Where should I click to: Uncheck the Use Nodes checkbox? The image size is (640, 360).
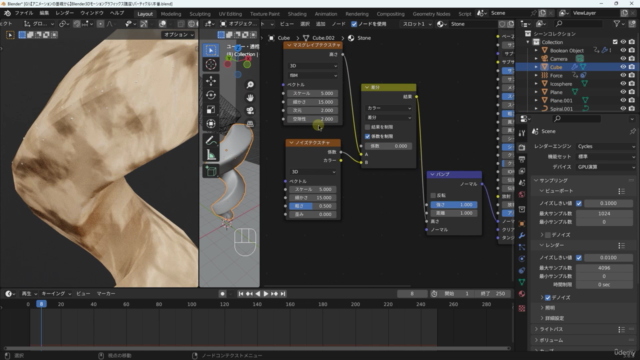click(354, 24)
